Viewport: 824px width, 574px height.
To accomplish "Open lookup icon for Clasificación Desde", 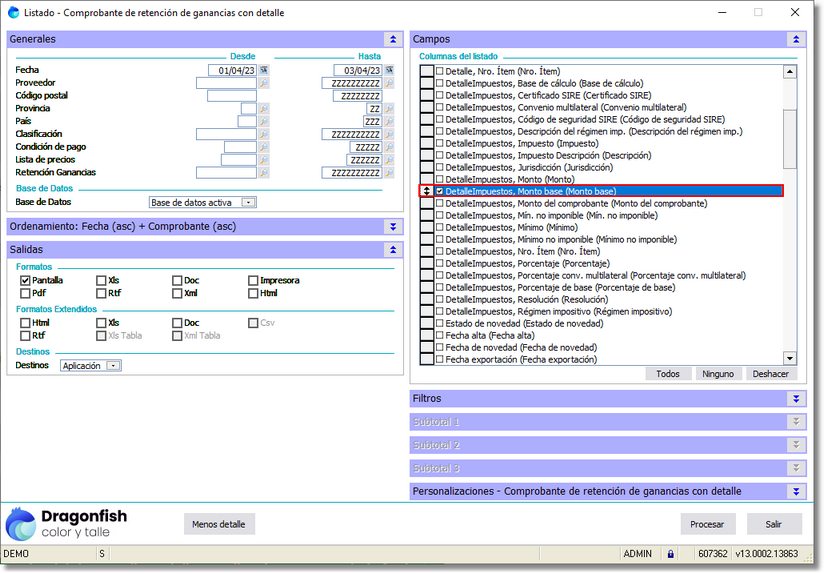I will [x=264, y=134].
